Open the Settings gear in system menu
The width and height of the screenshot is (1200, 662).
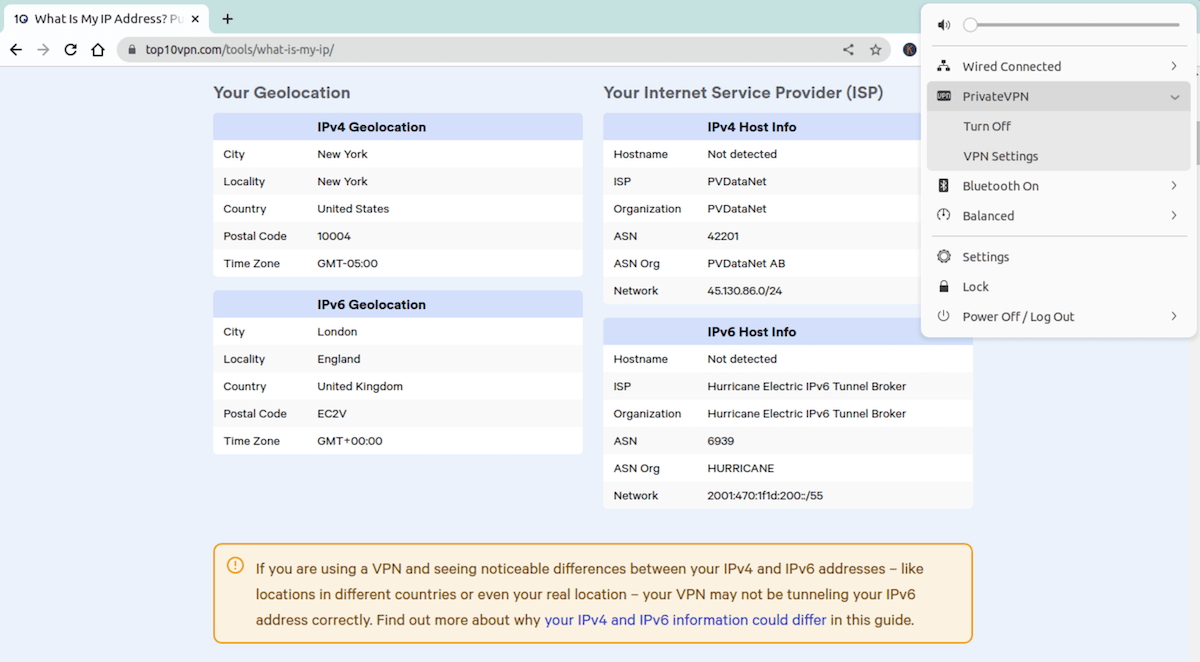tap(943, 256)
